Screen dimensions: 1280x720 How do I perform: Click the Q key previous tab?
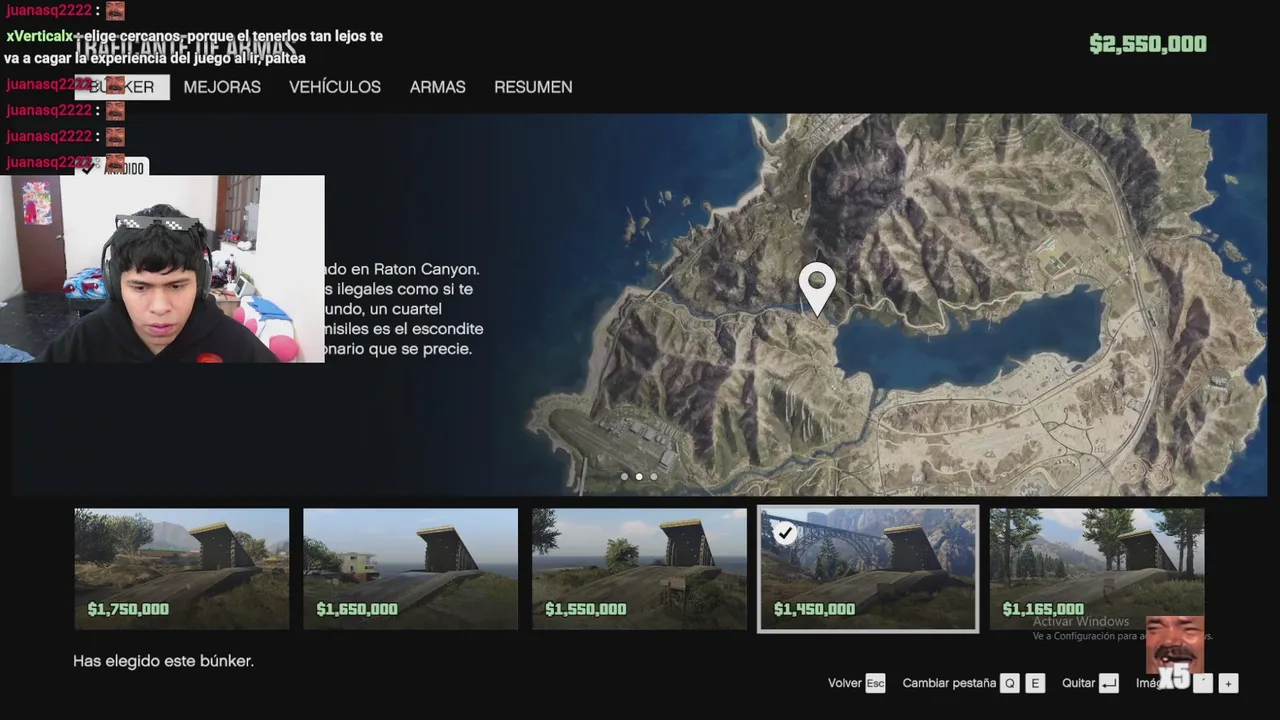pyautogui.click(x=1010, y=683)
